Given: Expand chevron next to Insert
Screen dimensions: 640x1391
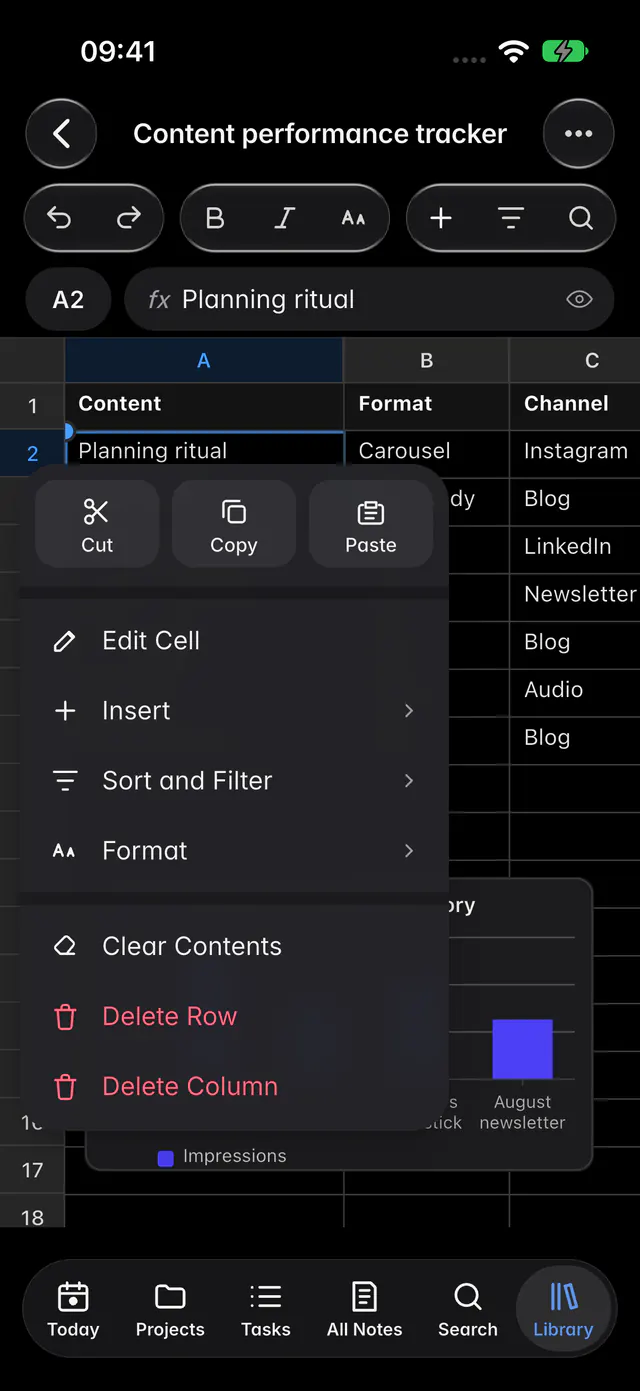Looking at the screenshot, I should pos(409,711).
